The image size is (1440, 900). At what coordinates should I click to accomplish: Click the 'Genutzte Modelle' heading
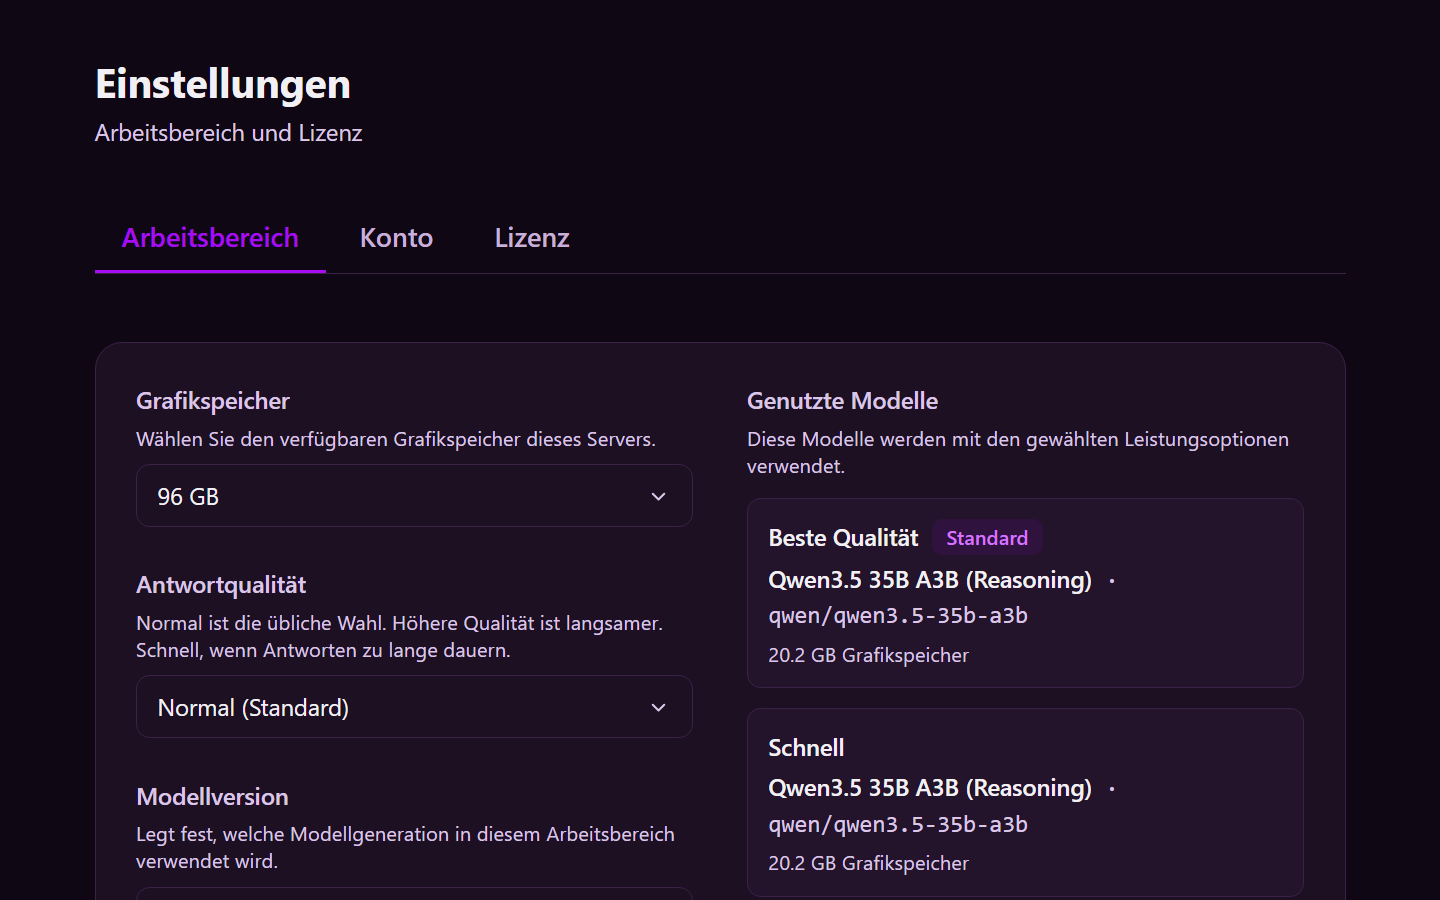[842, 401]
